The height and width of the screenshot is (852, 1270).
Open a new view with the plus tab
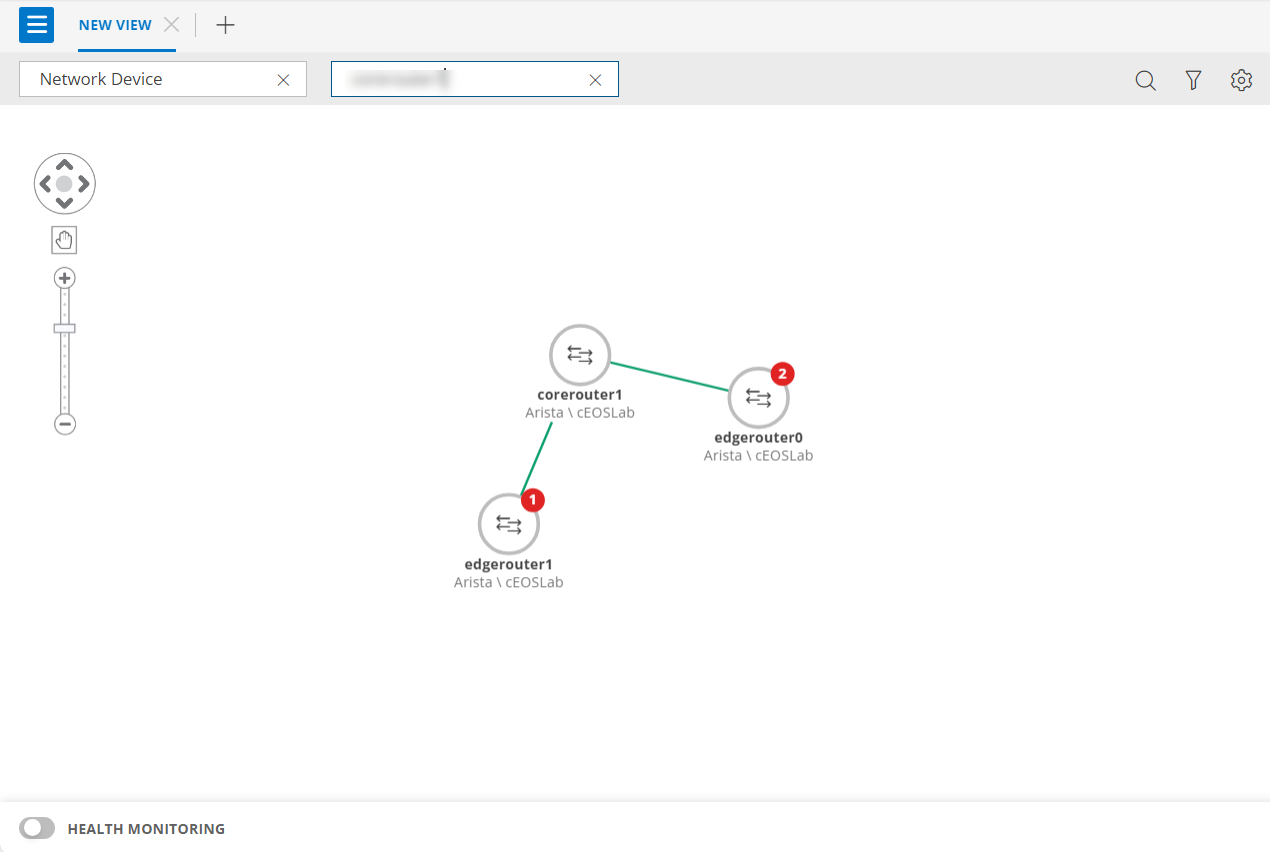coord(225,24)
